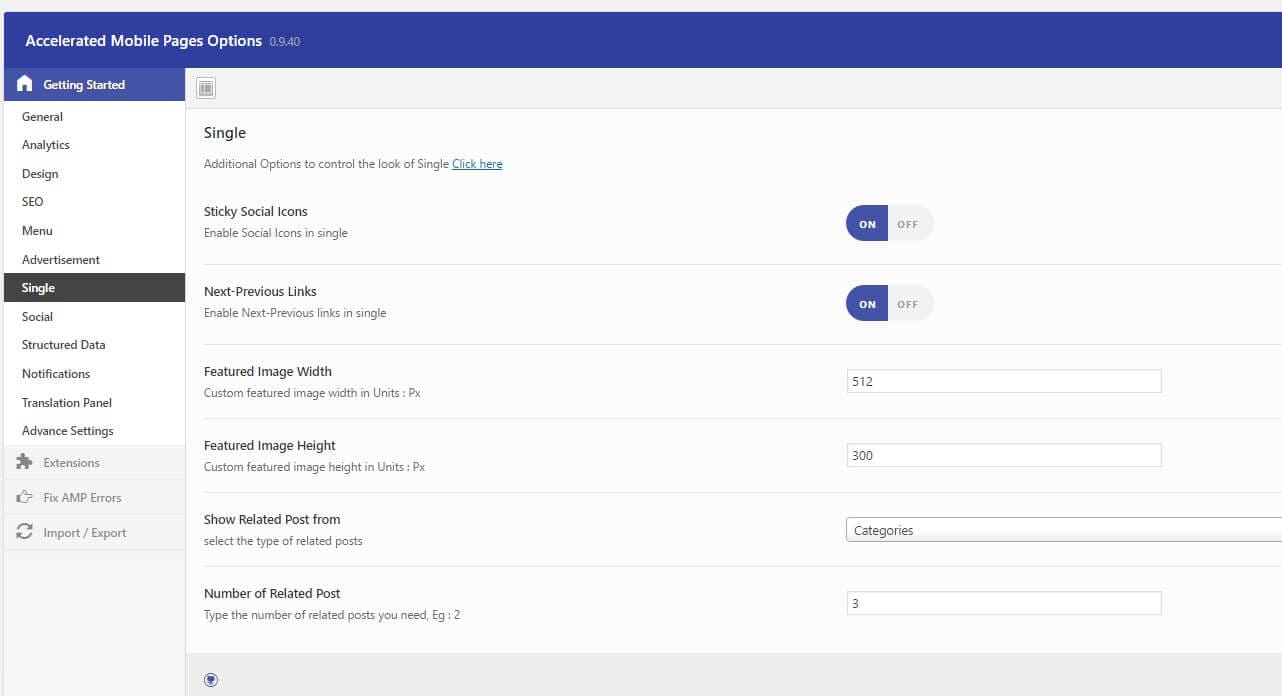Viewport: 1282px width, 696px height.
Task: Open the Structured Data tab
Action: click(x=94, y=345)
